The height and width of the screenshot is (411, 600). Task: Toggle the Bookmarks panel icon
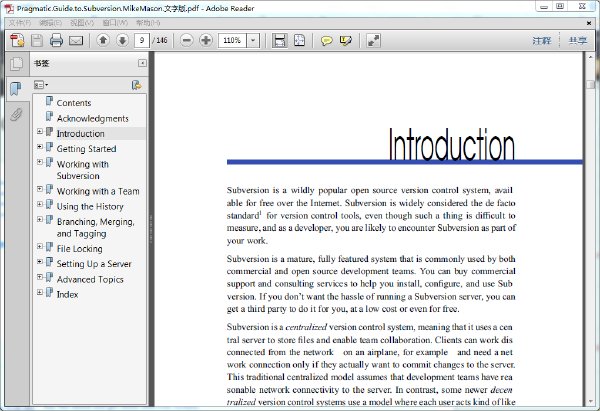click(x=16, y=89)
